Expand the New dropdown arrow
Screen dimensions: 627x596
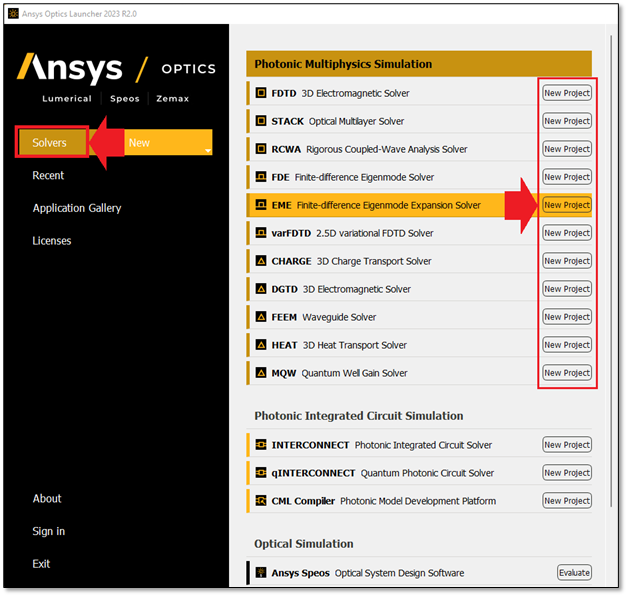[x=207, y=150]
